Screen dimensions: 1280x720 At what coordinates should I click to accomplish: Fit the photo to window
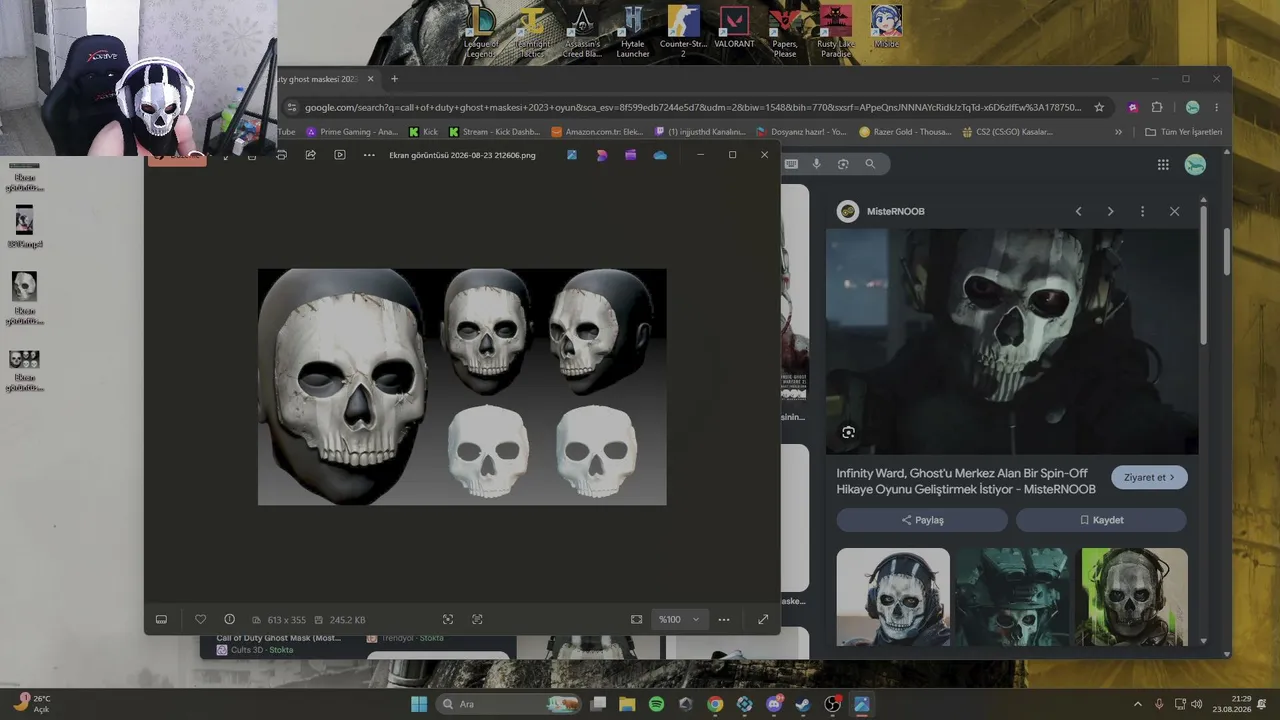pos(636,619)
